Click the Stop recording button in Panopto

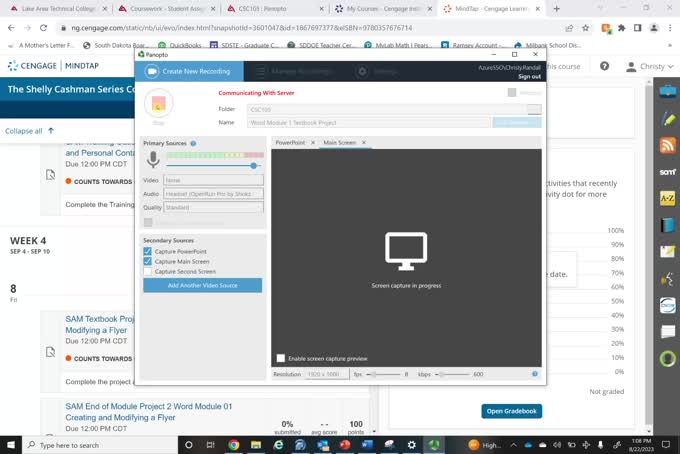(158, 103)
